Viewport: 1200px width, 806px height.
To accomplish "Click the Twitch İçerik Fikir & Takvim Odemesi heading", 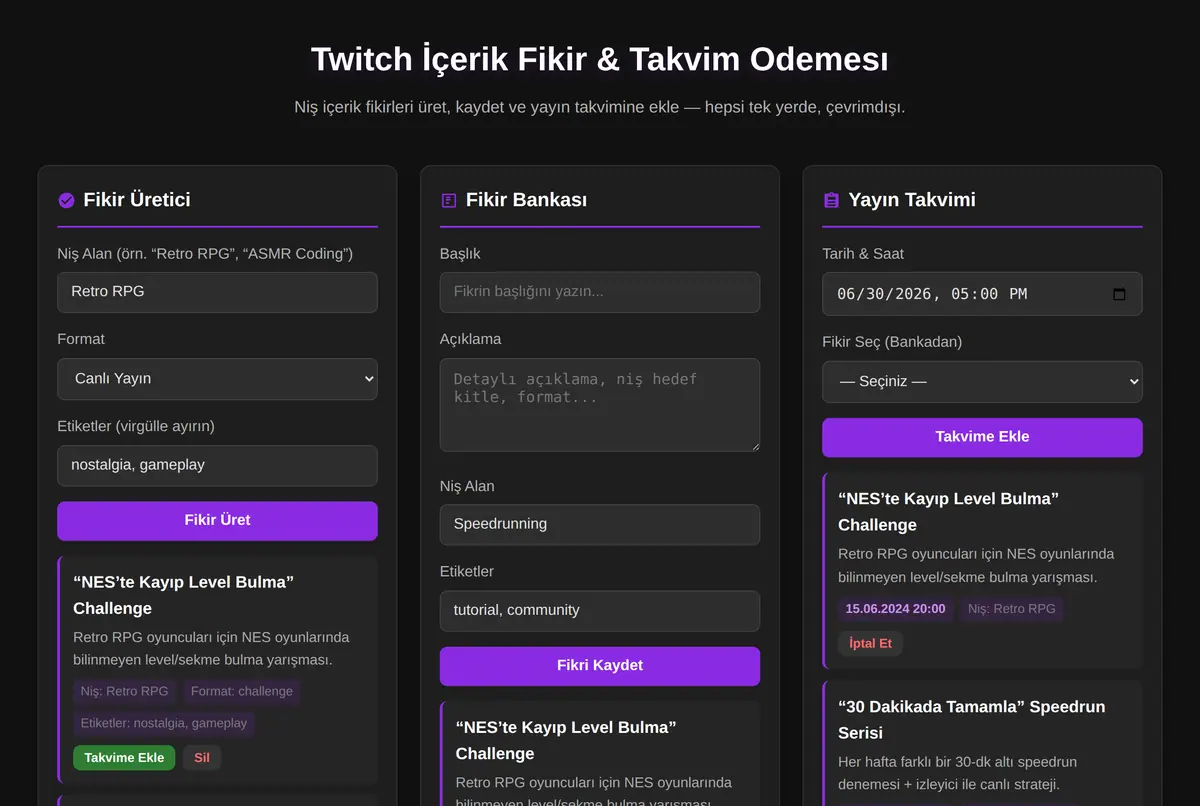I will (600, 59).
